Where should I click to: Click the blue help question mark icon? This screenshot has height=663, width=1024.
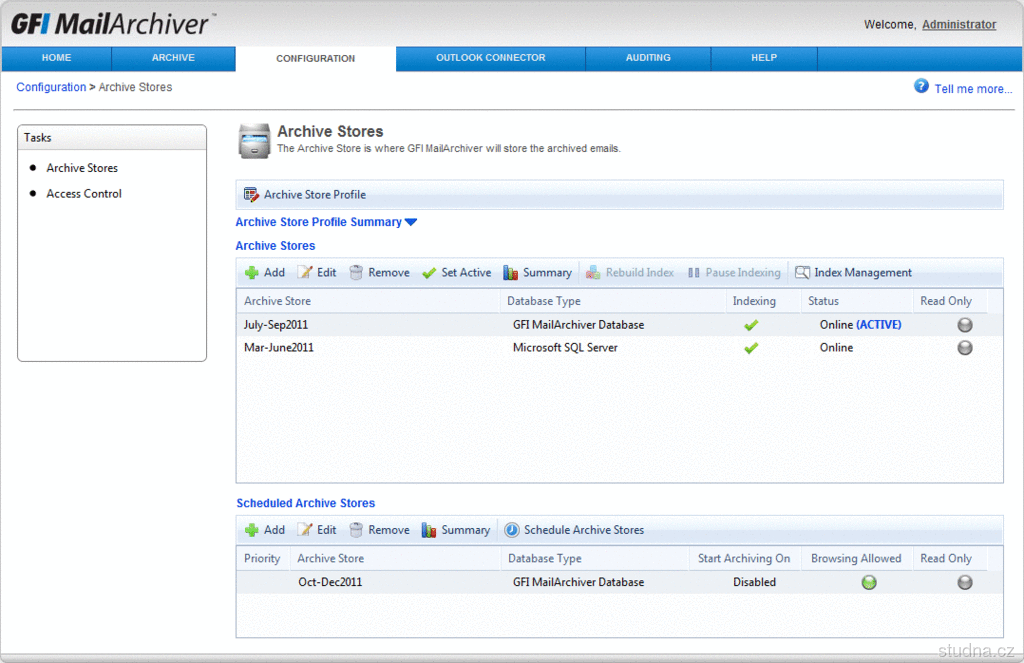(921, 87)
